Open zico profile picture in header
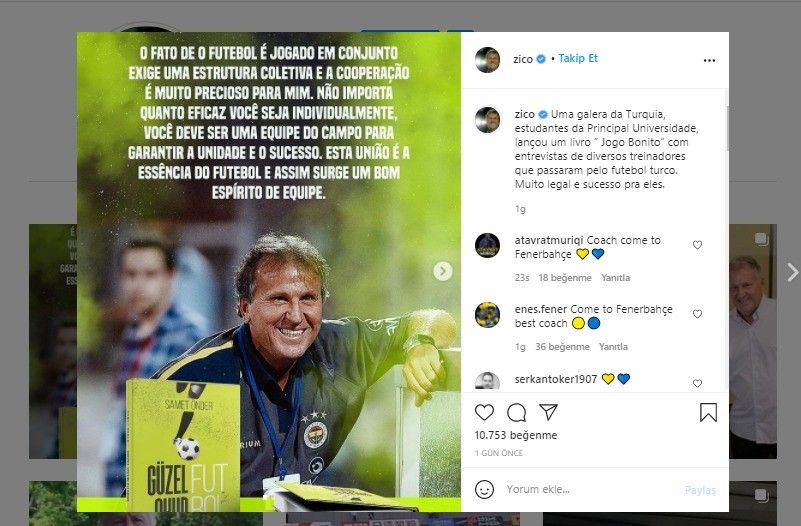 point(488,60)
